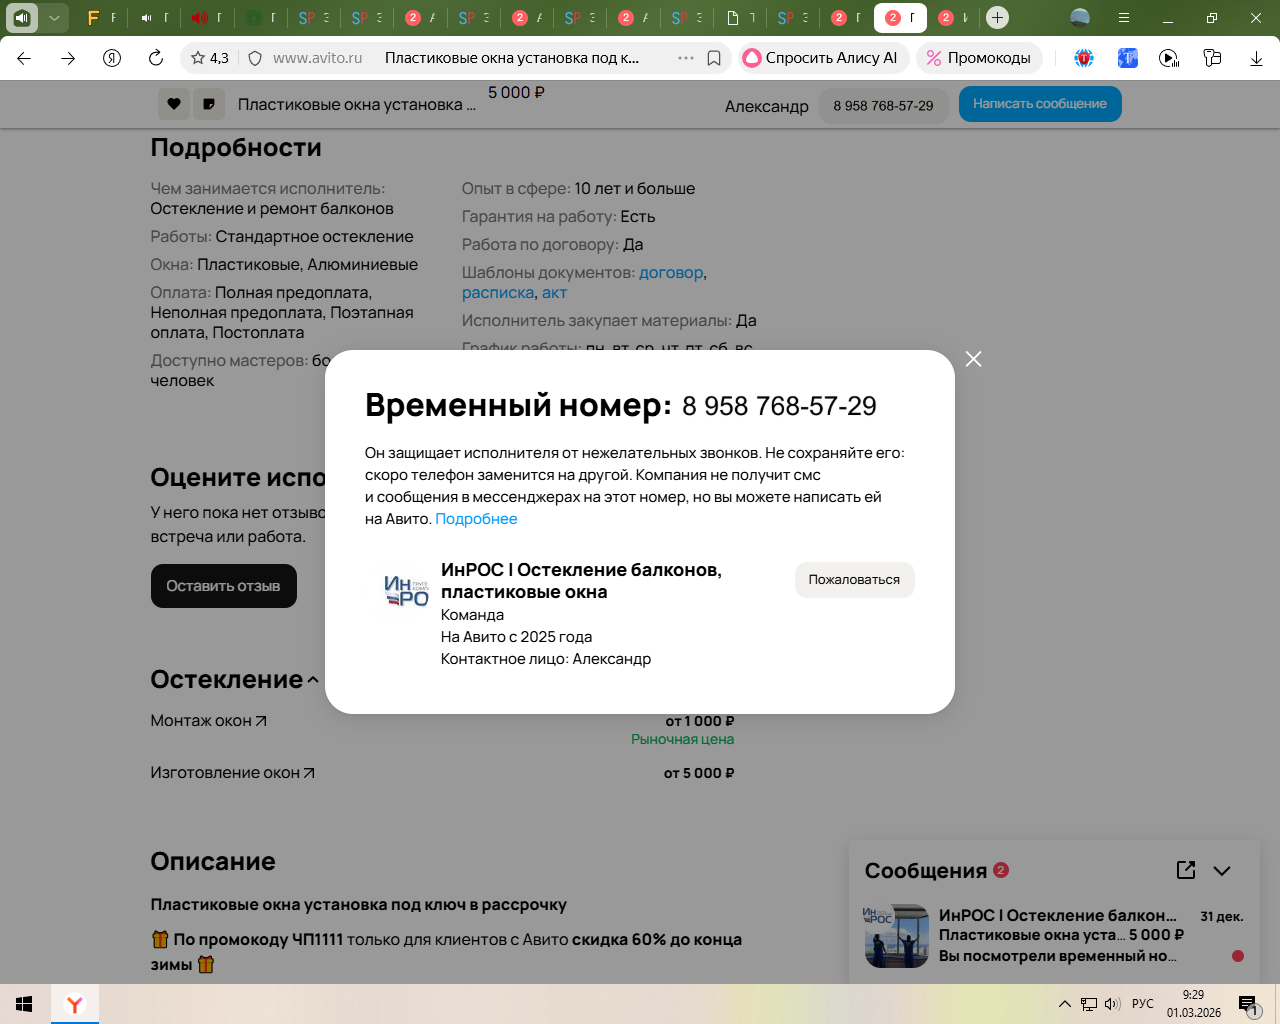The width and height of the screenshot is (1280, 1024).
Task: Click the Рыночная цена label
Action: click(x=682, y=740)
